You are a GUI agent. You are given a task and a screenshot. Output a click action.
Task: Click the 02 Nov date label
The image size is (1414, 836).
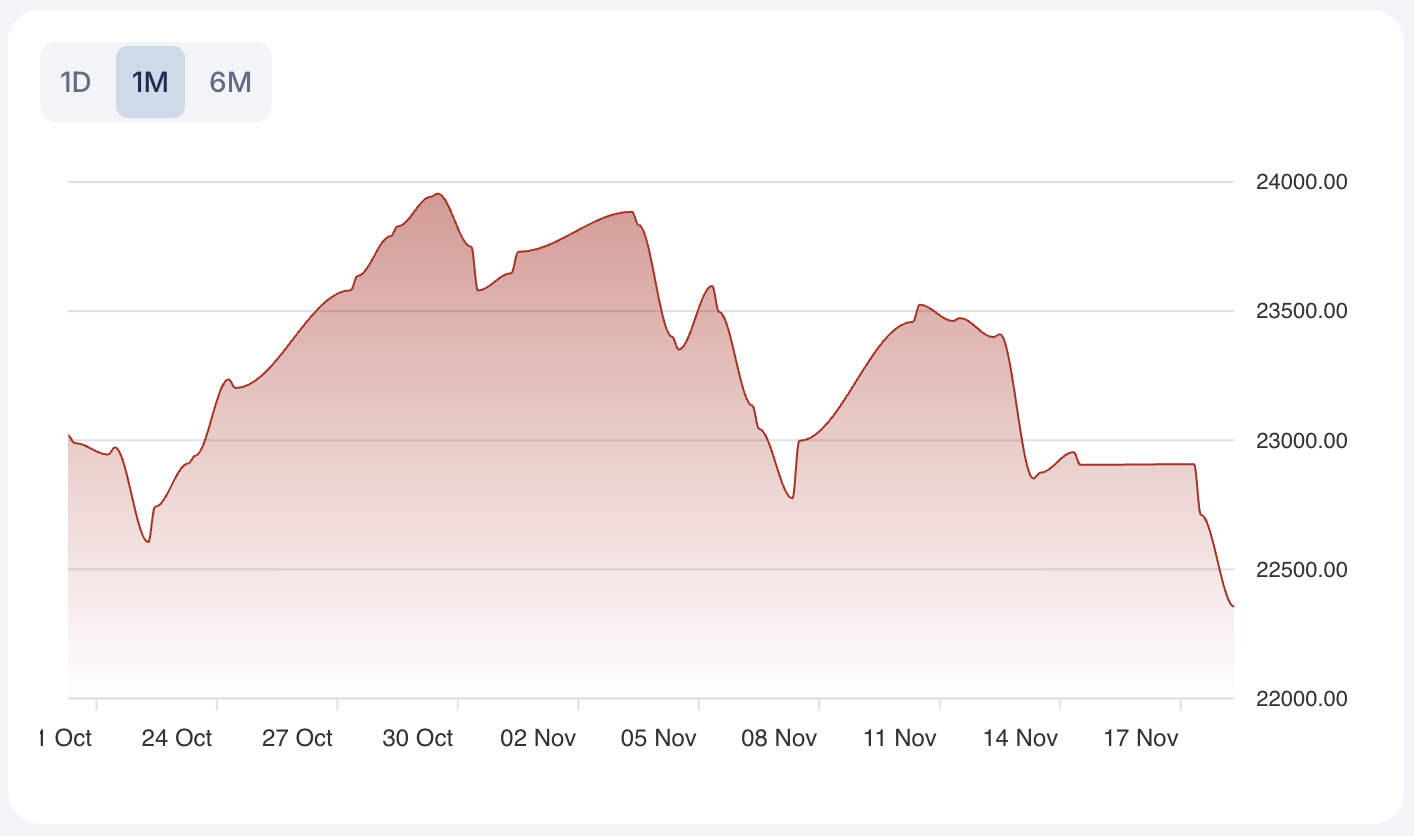pyautogui.click(x=538, y=738)
